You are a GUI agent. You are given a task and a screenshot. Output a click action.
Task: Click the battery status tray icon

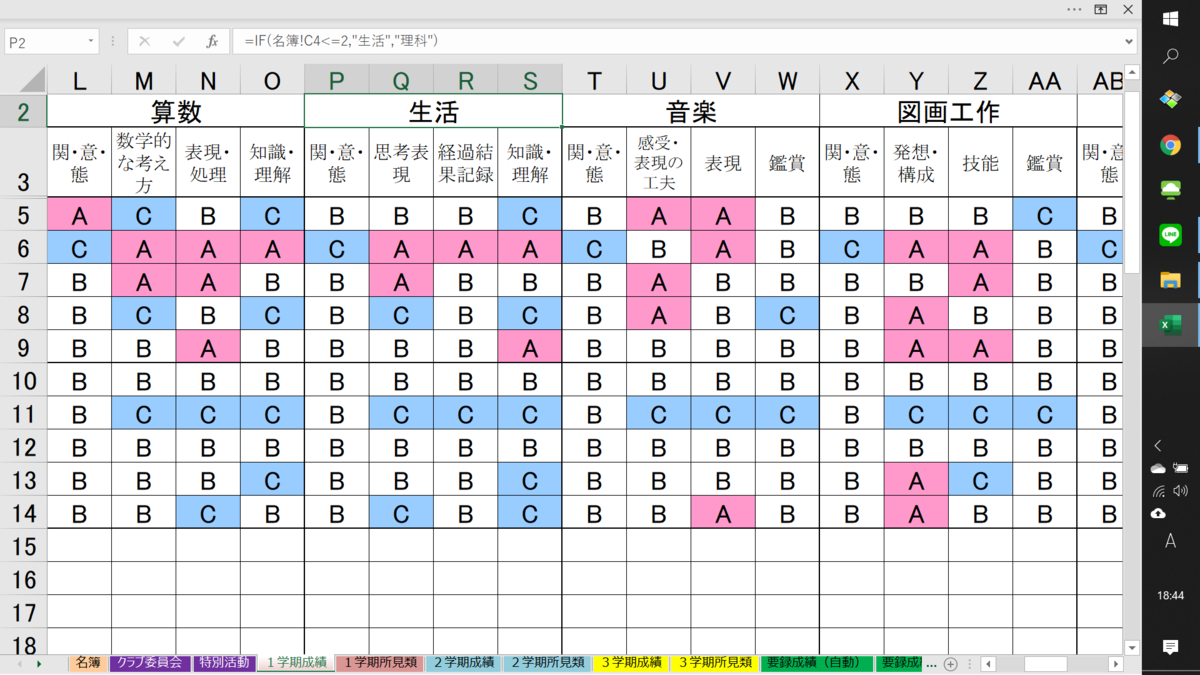tap(1181, 468)
